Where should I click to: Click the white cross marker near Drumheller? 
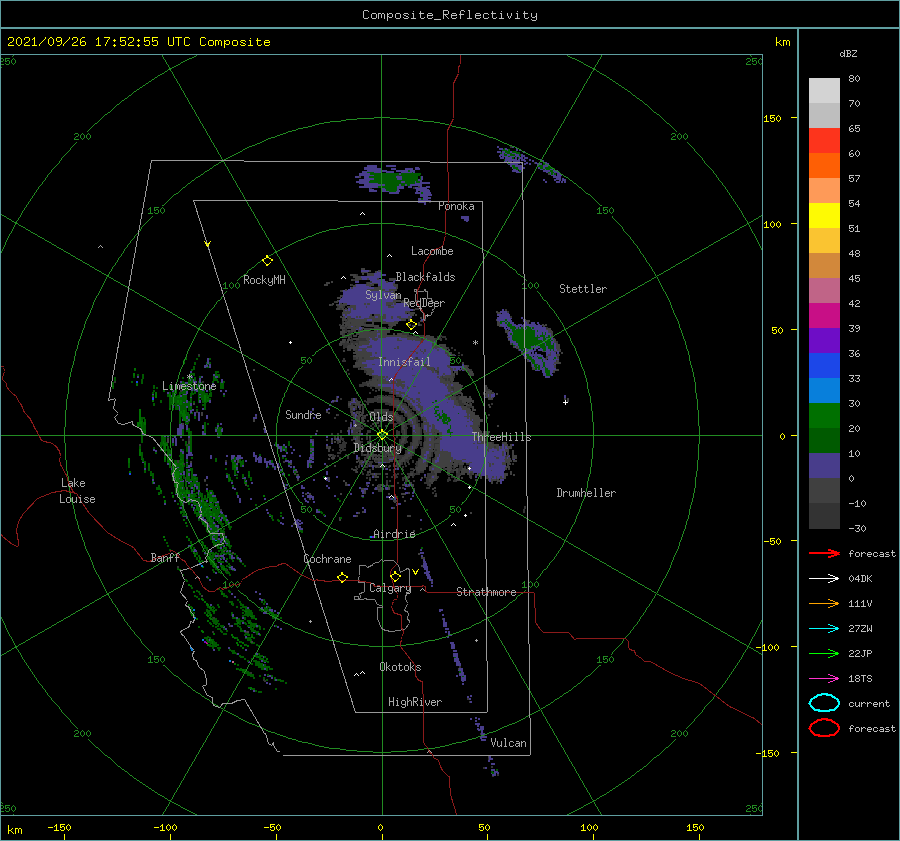pyautogui.click(x=565, y=402)
